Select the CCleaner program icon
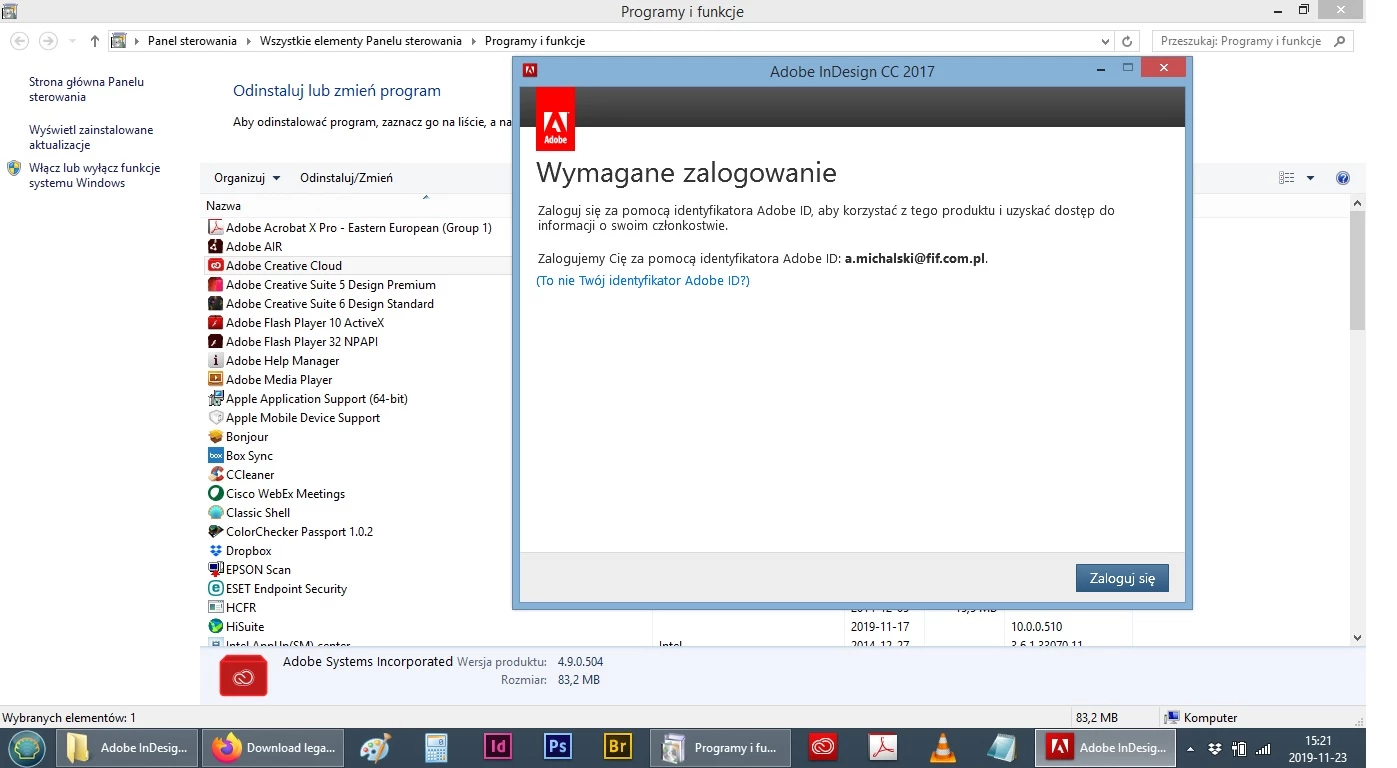1397x768 pixels. (x=215, y=475)
